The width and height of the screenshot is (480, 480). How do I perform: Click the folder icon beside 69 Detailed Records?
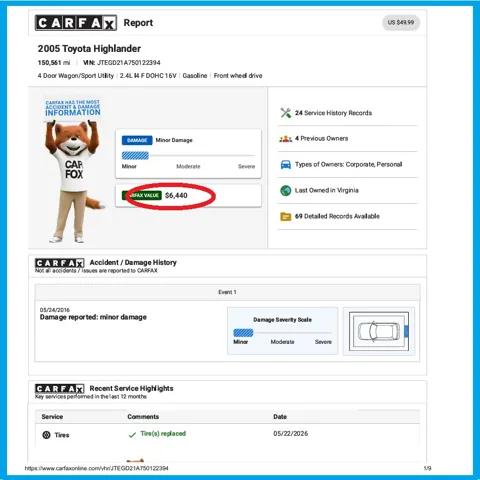286,216
